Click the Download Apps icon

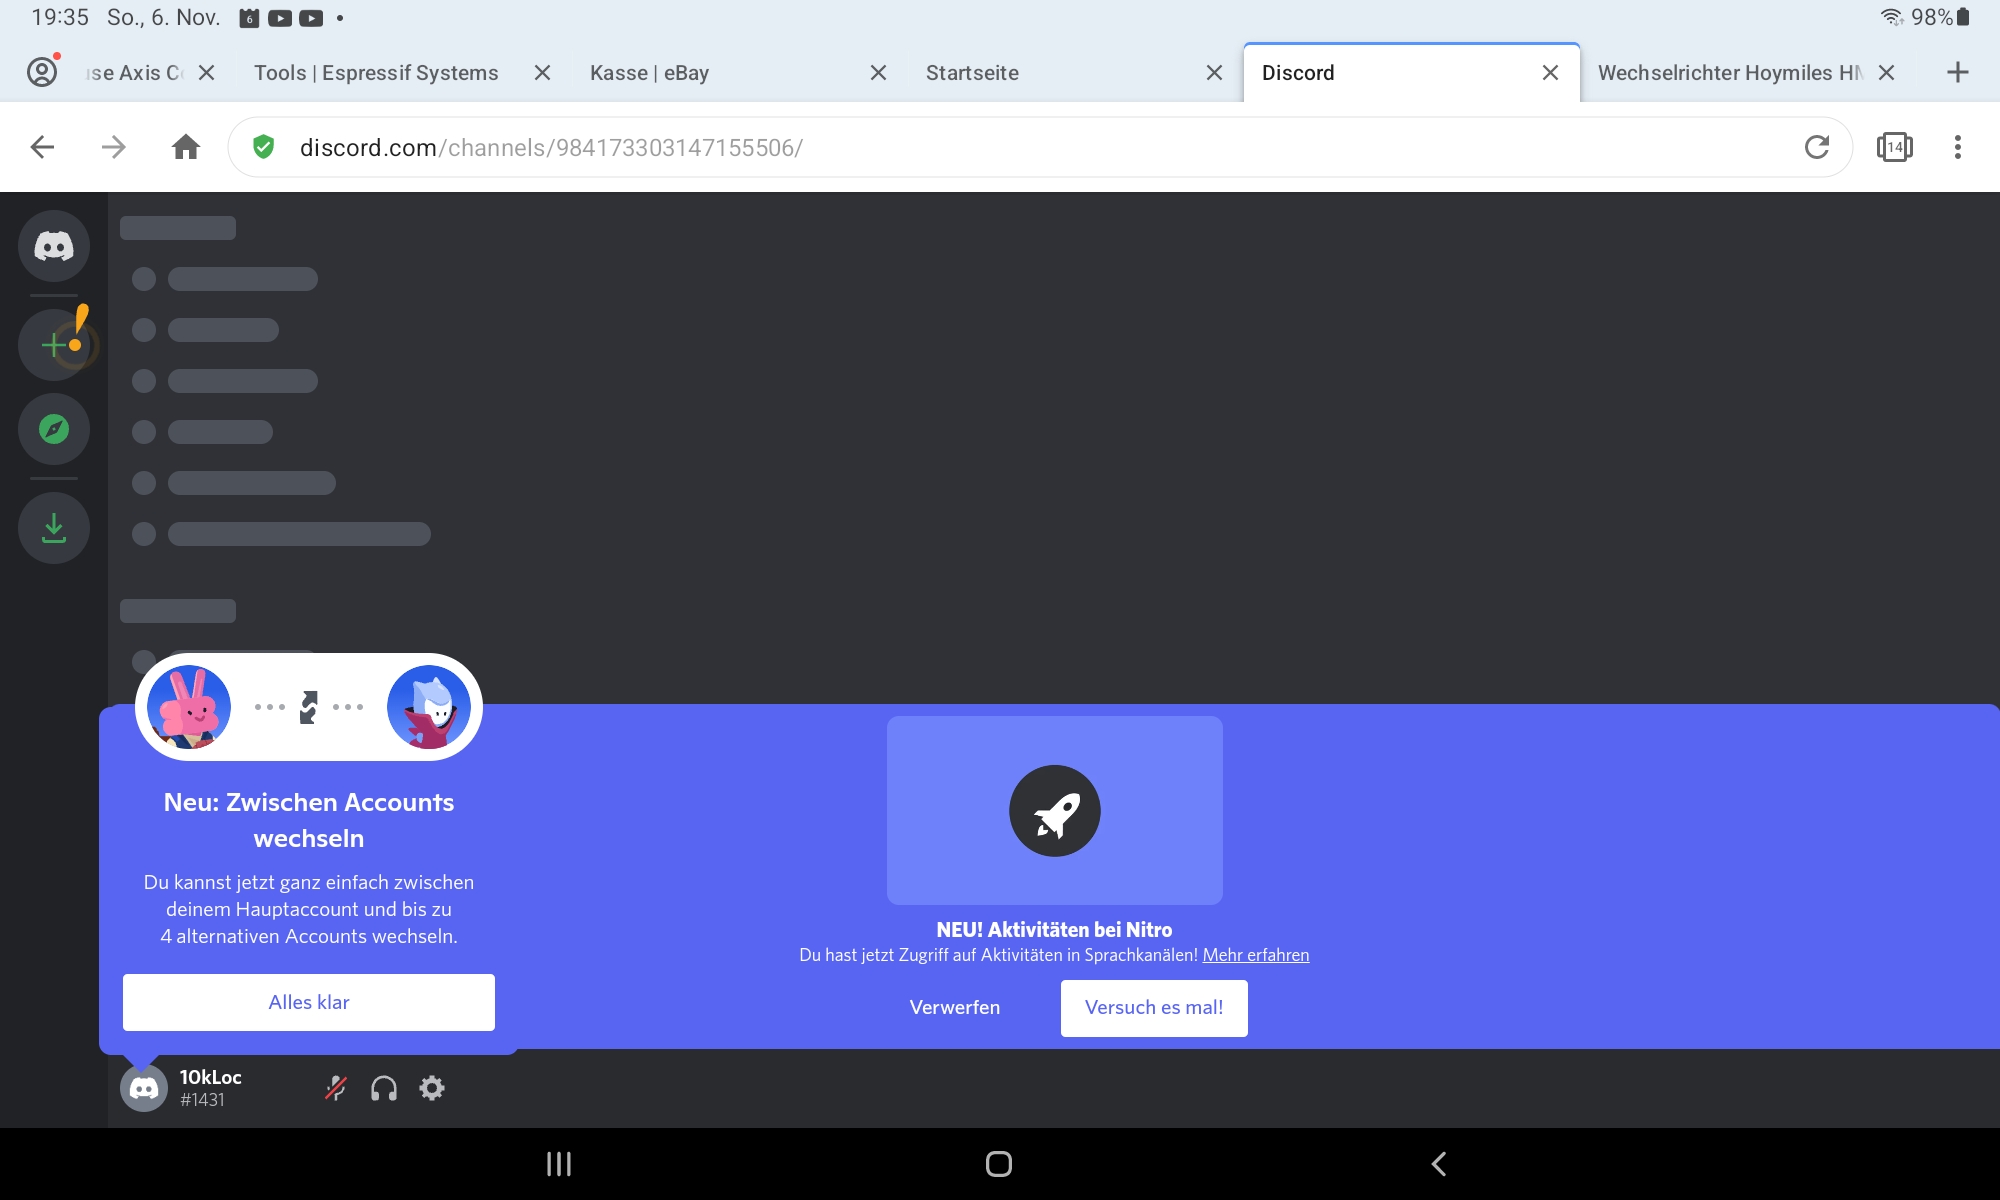click(x=54, y=528)
